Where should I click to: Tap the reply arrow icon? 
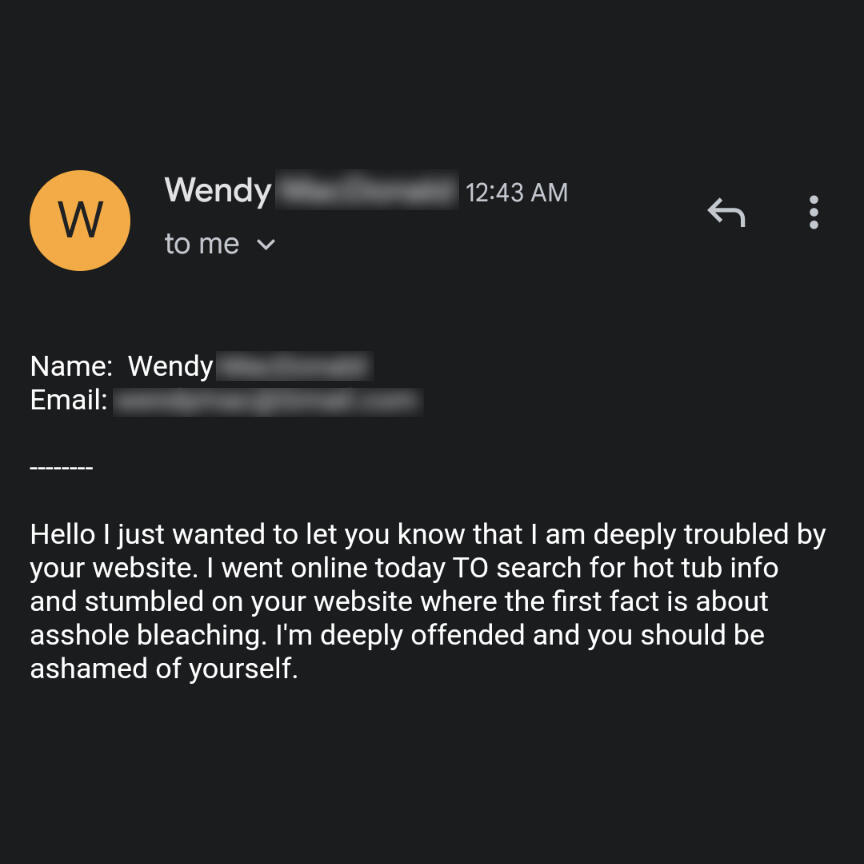(x=726, y=212)
